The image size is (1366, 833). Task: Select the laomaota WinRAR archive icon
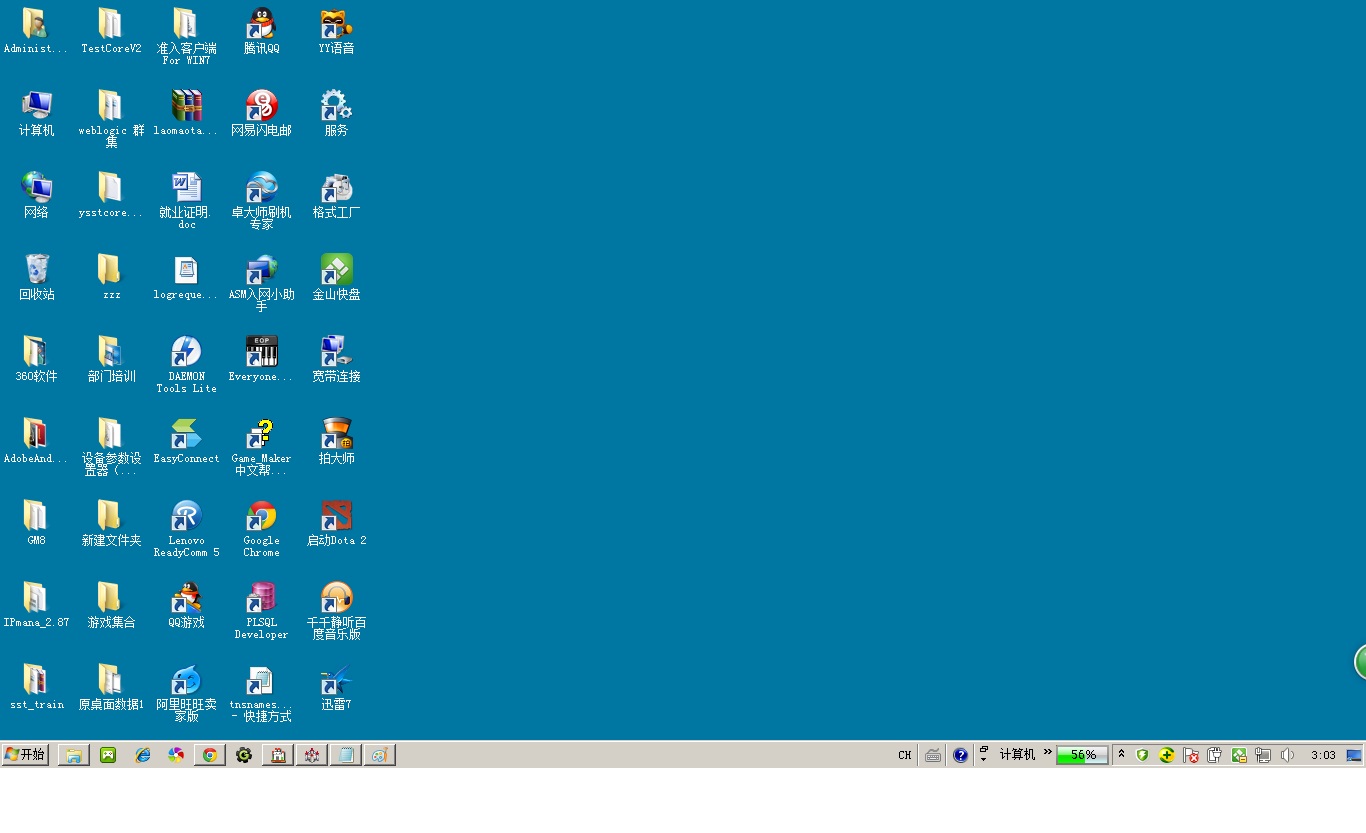[x=186, y=113]
